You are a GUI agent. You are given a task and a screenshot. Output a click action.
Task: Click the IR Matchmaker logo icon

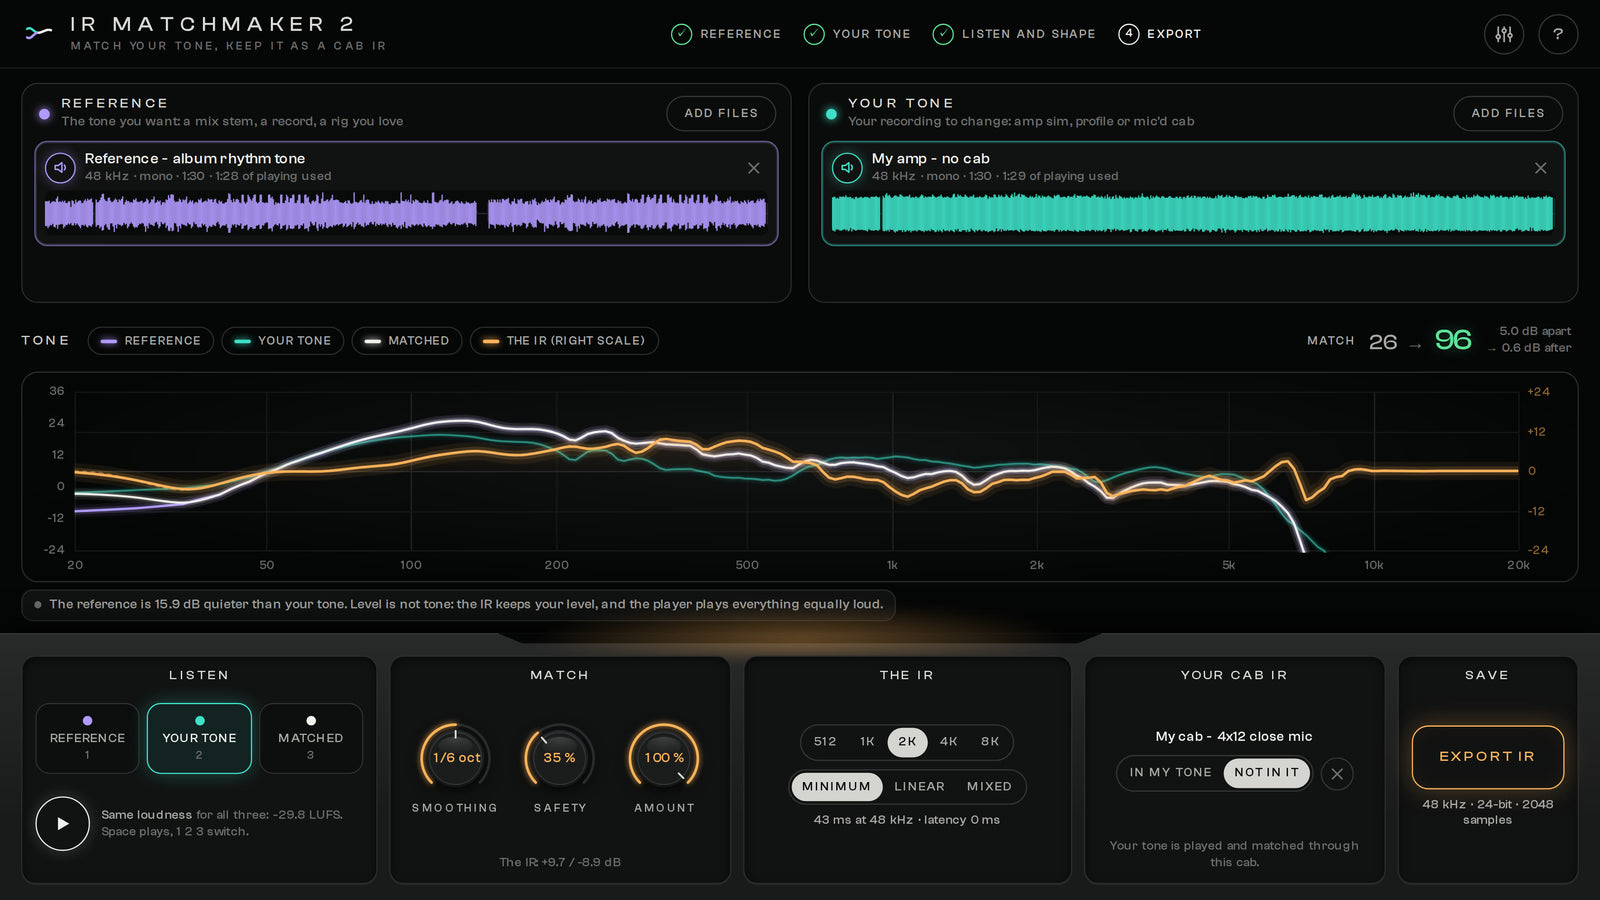coord(38,33)
